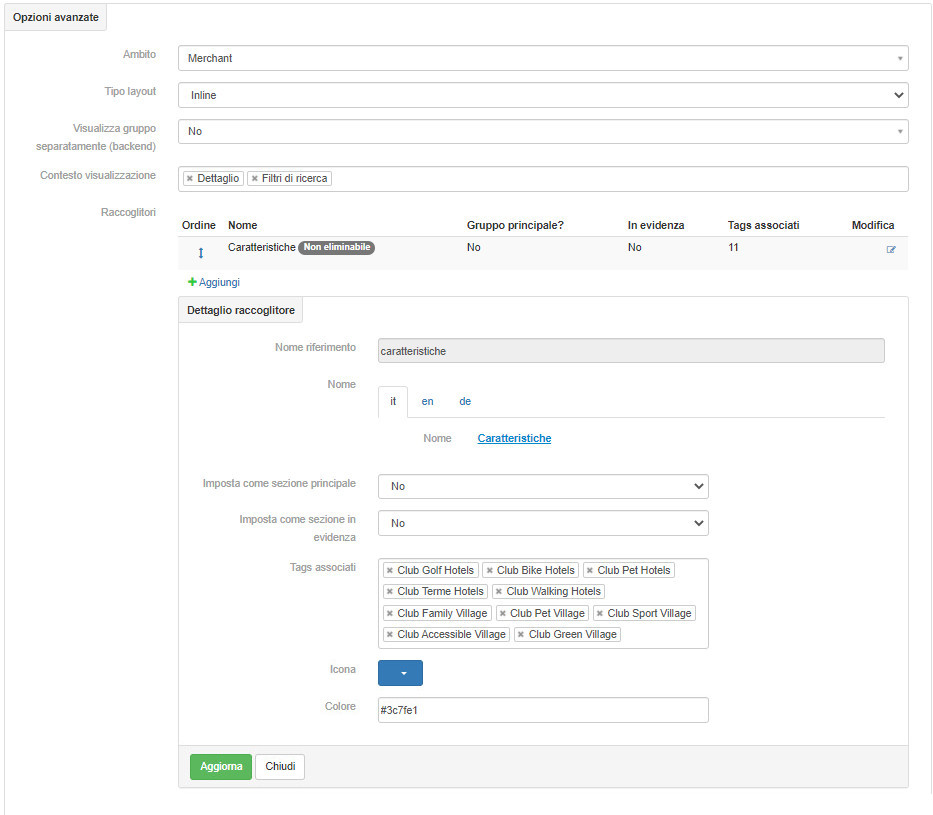Image resolution: width=933 pixels, height=815 pixels.
Task: Click the Caratteristiche name in table row
Action: [262, 247]
